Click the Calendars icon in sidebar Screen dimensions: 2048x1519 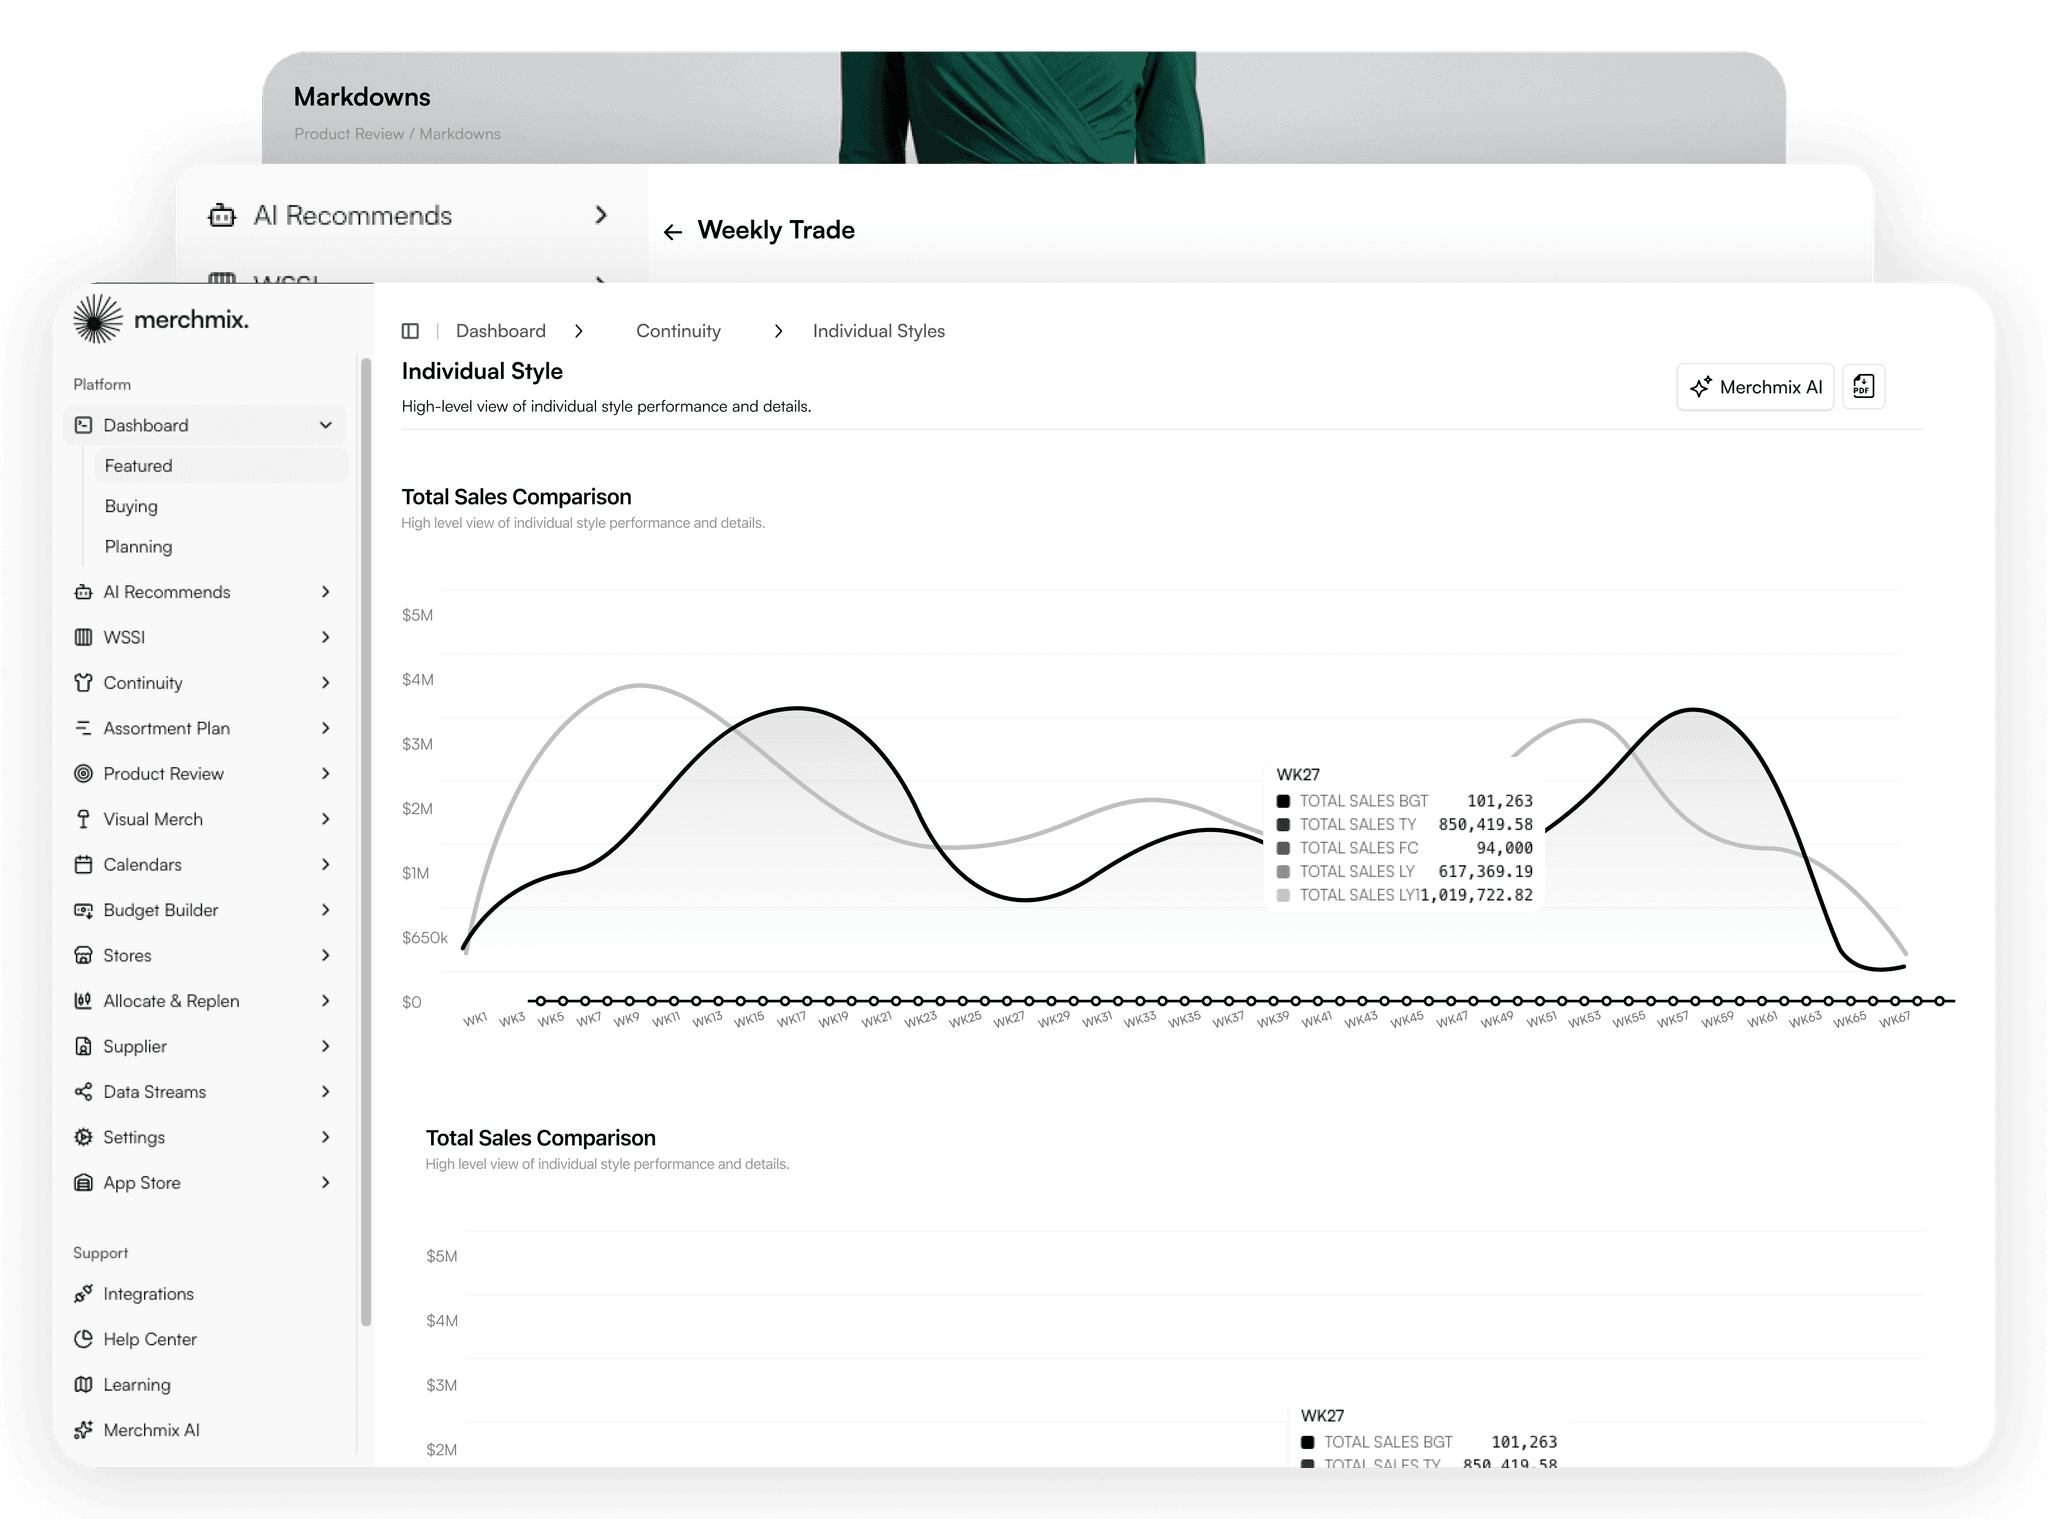coord(84,865)
